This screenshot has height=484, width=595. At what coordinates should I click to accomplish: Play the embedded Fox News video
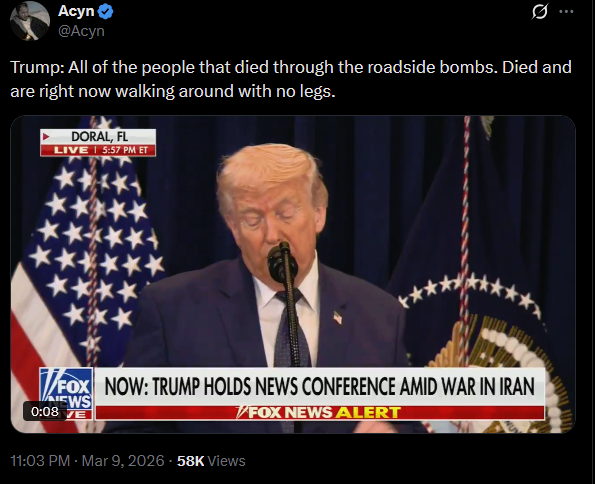pos(293,274)
